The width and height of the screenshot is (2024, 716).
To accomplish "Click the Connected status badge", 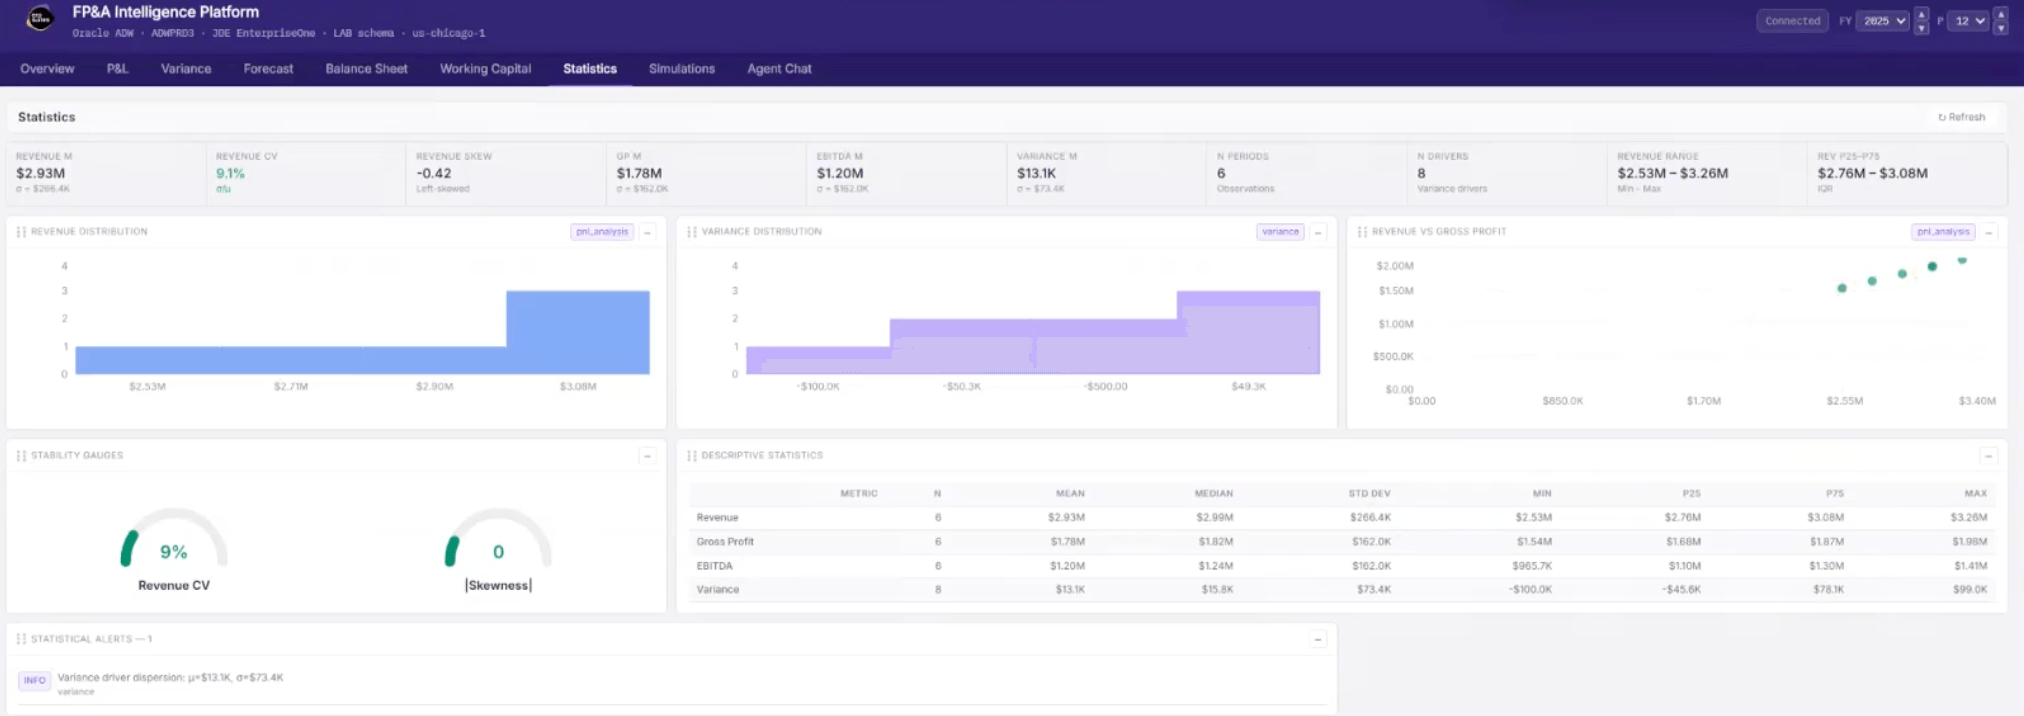I will [1792, 21].
